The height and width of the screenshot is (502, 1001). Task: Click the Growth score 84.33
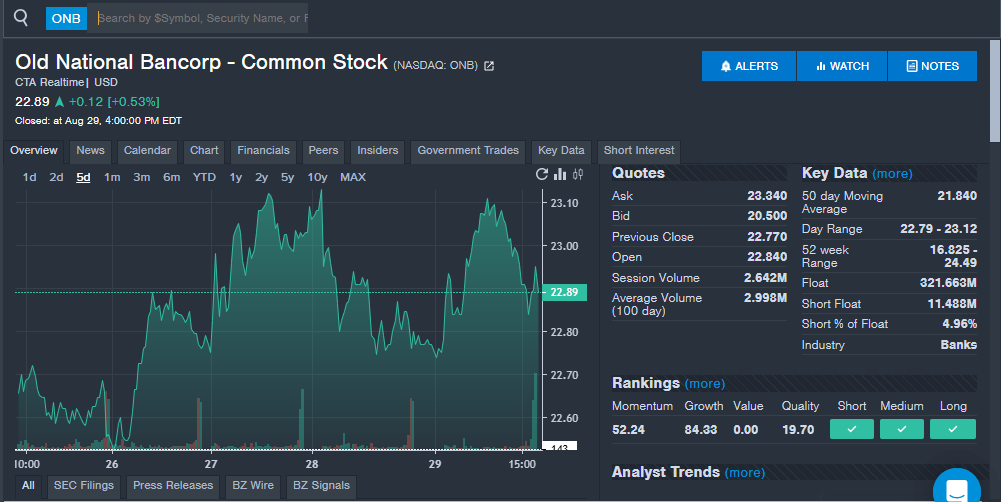700,430
